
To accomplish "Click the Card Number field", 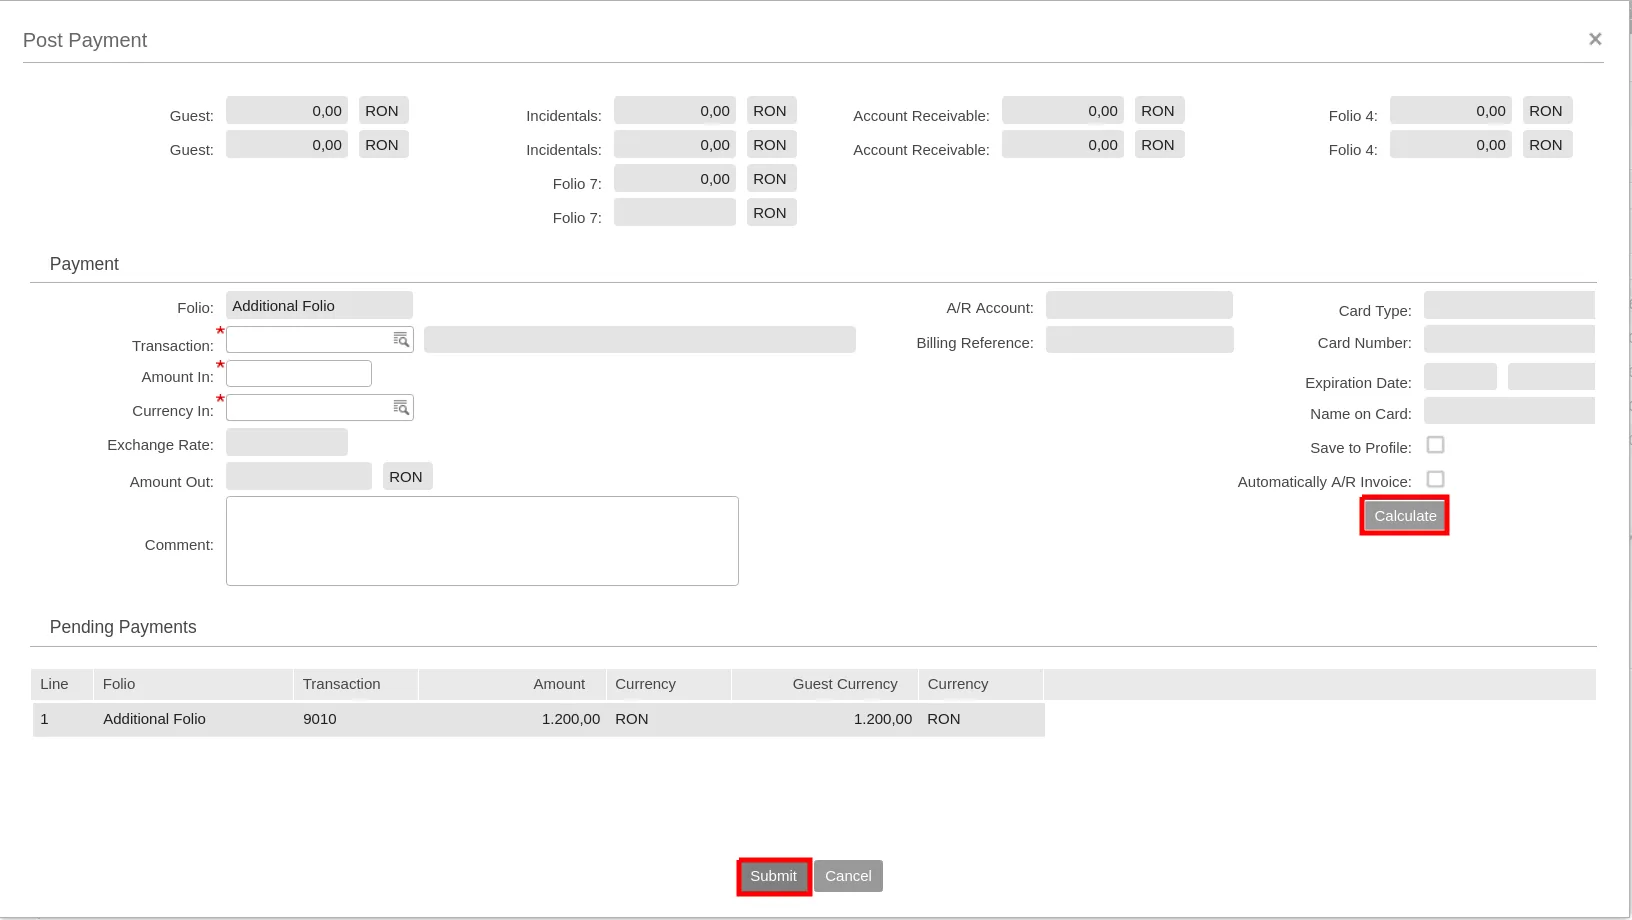I will point(1509,339).
